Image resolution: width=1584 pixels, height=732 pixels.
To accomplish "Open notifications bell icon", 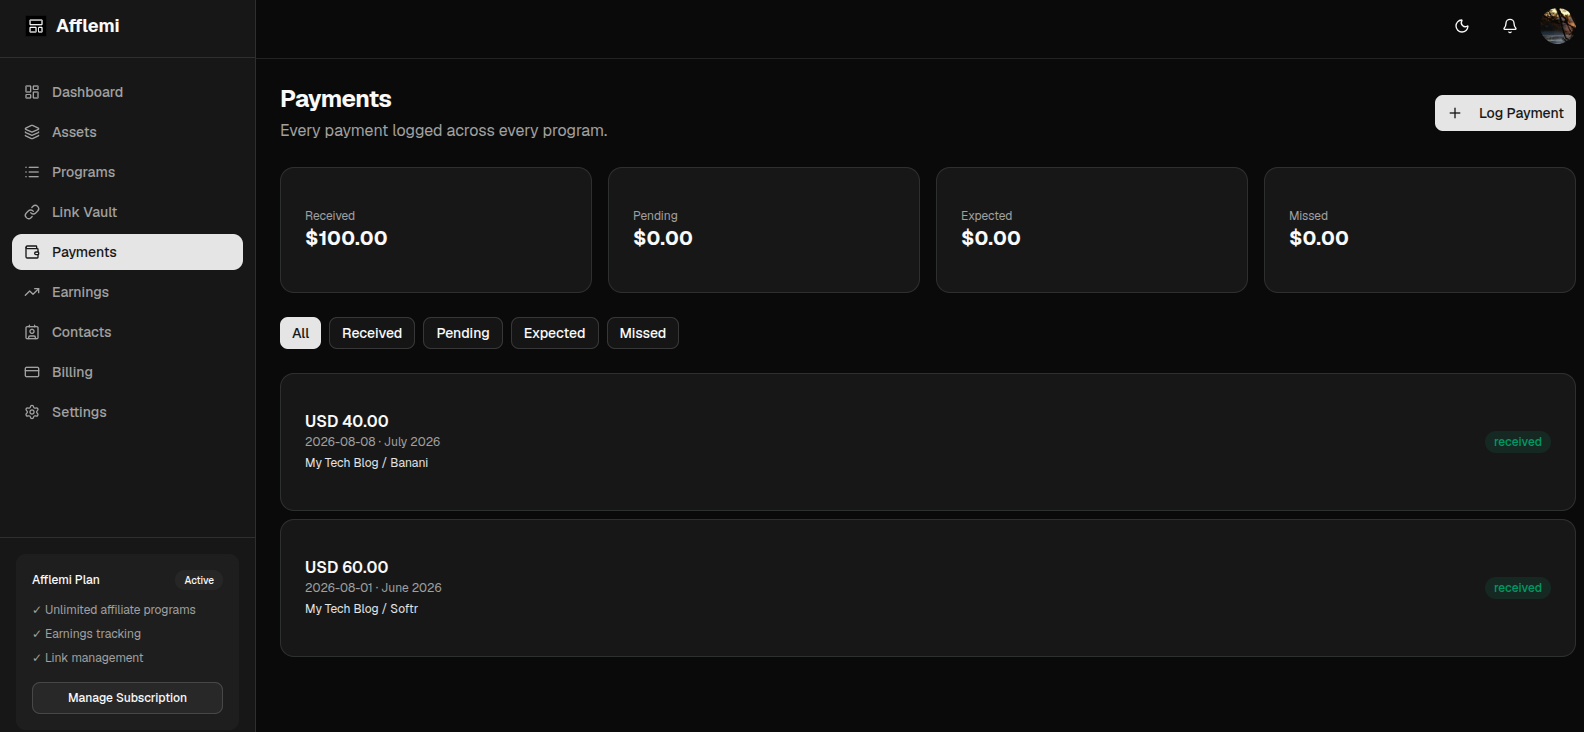I will tap(1510, 26).
